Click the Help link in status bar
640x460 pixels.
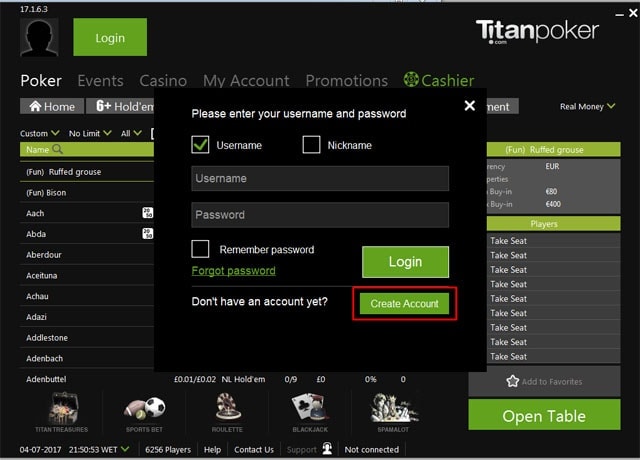click(x=212, y=449)
